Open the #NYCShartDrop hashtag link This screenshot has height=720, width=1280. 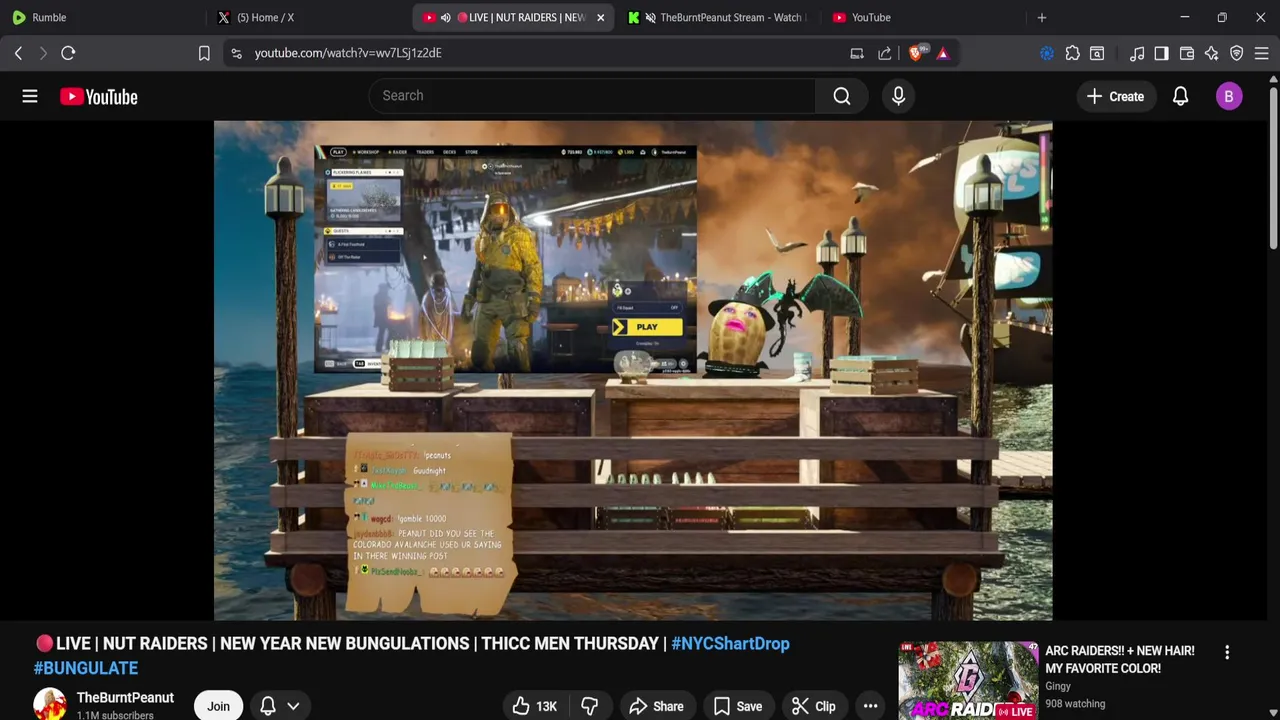[730, 643]
